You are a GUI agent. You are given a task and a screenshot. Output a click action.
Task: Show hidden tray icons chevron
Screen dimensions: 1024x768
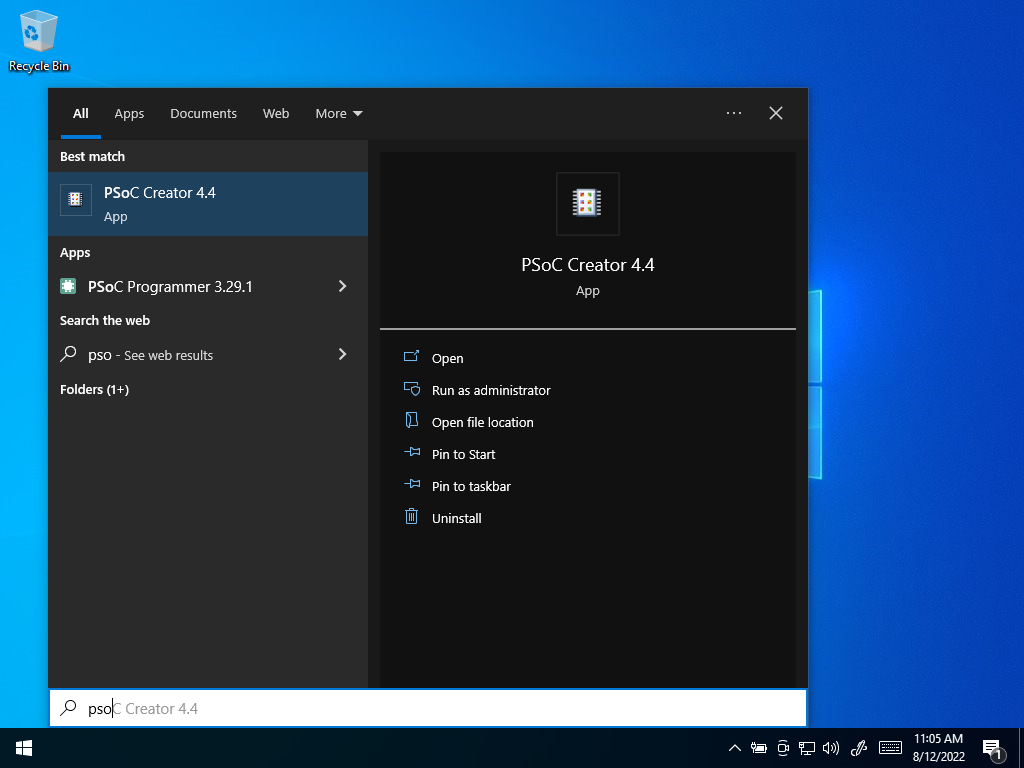pyautogui.click(x=735, y=748)
